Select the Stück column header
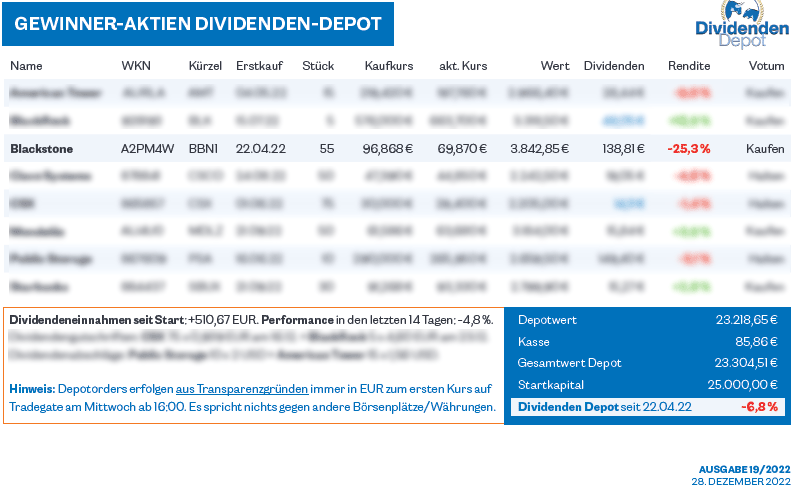This screenshot has width=793, height=487. [318, 66]
